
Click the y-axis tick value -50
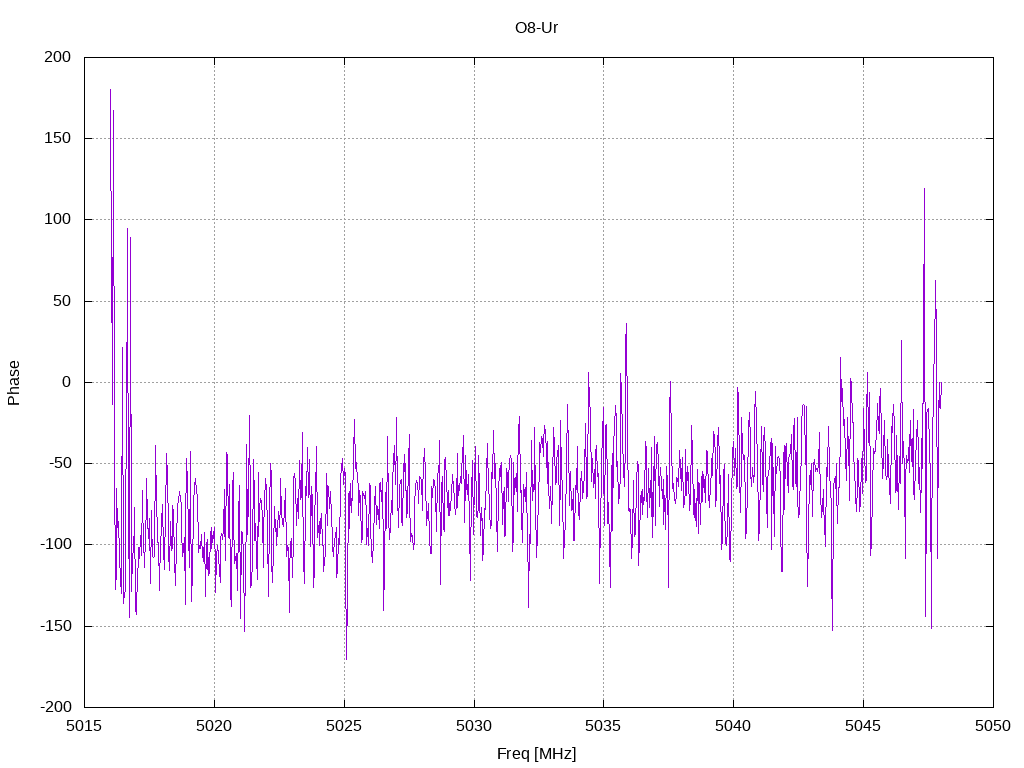[59, 463]
